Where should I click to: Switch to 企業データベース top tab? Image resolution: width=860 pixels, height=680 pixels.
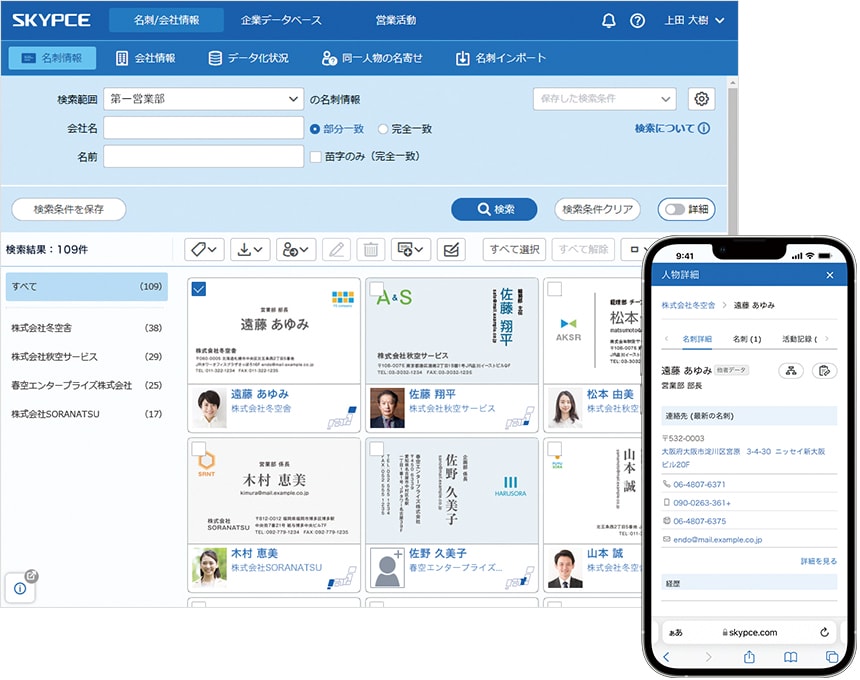click(x=281, y=20)
